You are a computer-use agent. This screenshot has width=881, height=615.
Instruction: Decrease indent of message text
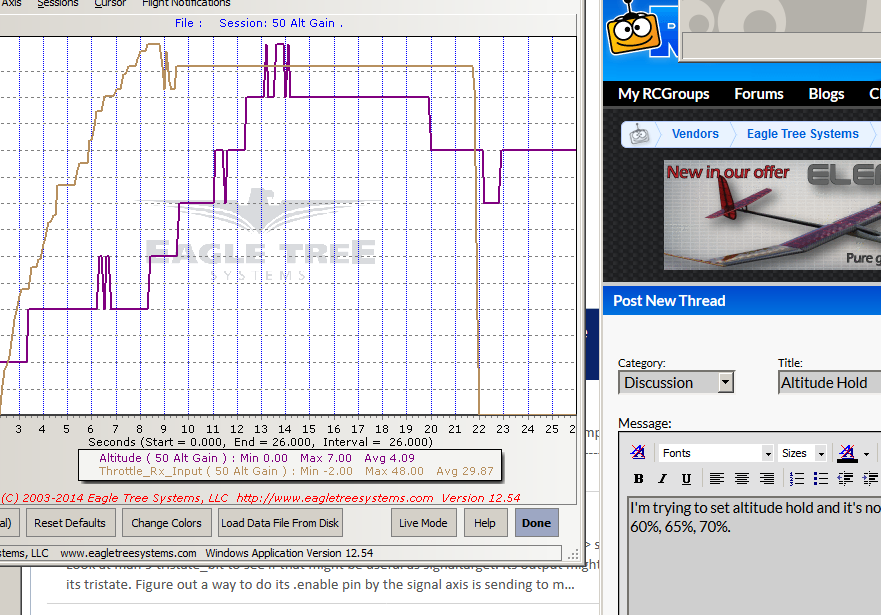[845, 479]
